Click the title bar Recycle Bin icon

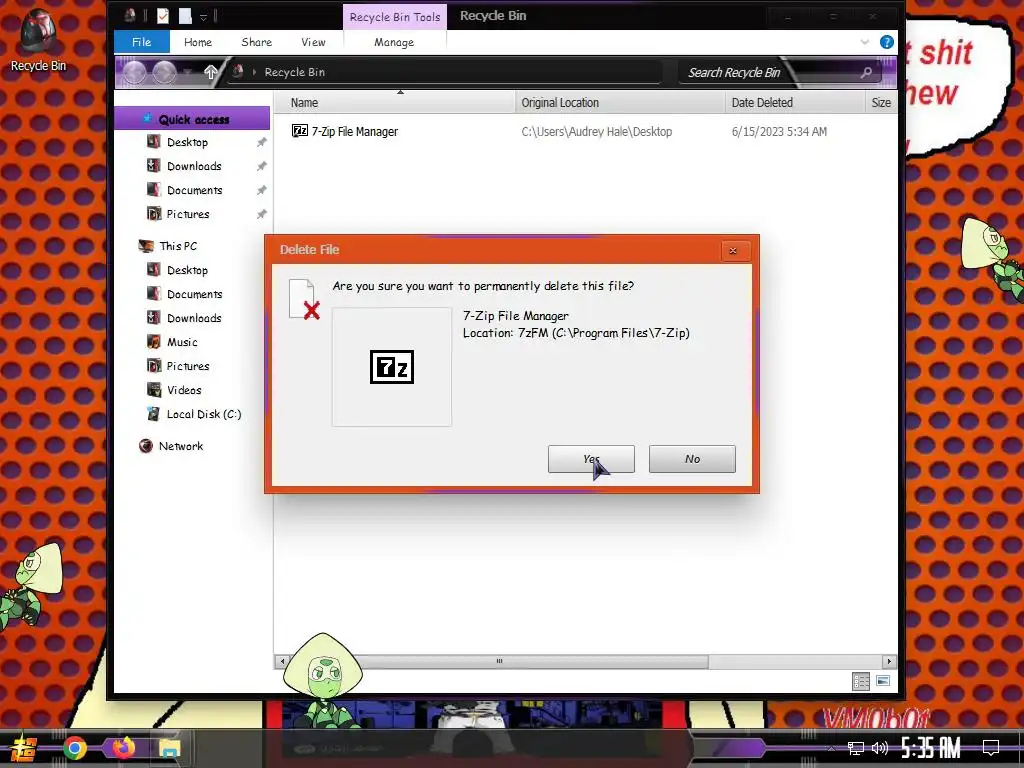click(130, 16)
